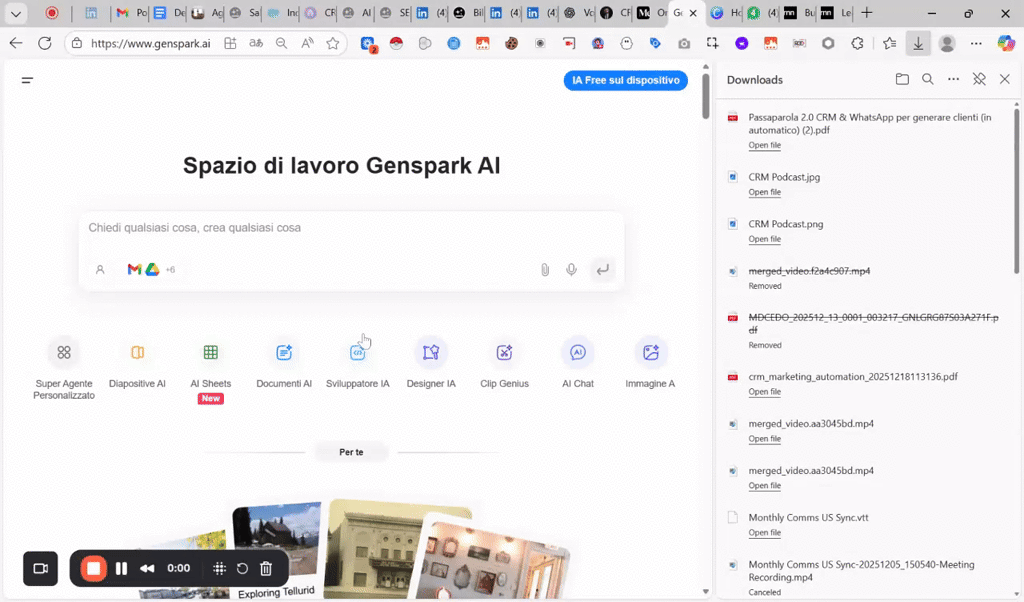Open a new browser tab
The height and width of the screenshot is (602, 1024).
(x=867, y=13)
